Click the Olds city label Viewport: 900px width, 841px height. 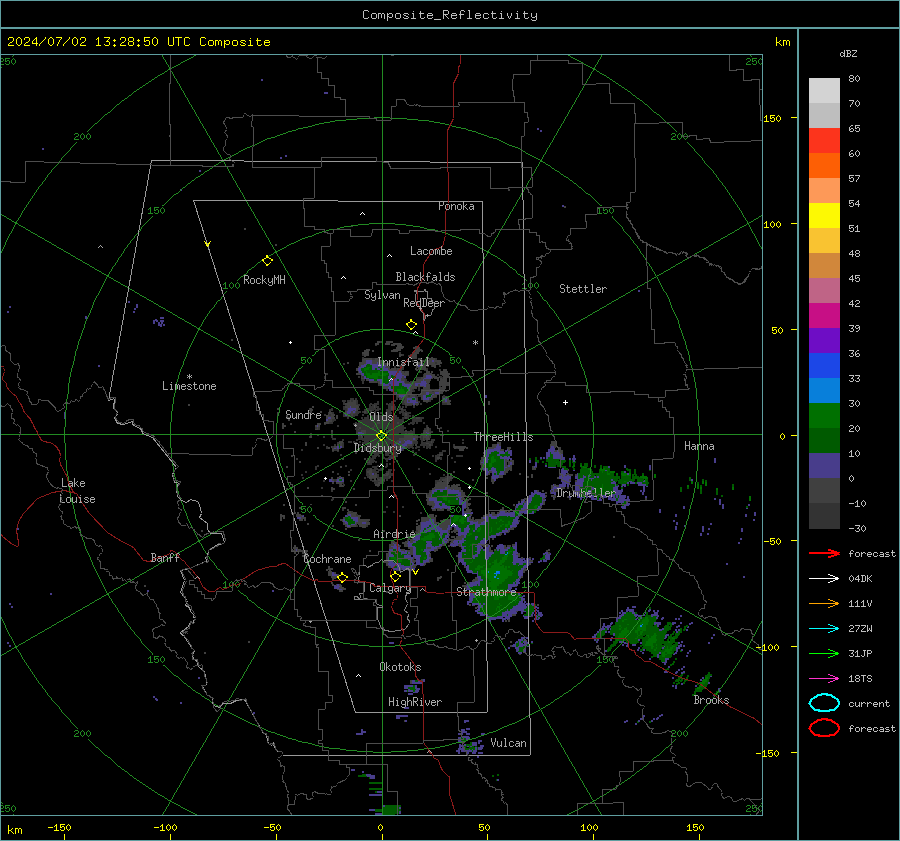click(x=381, y=417)
